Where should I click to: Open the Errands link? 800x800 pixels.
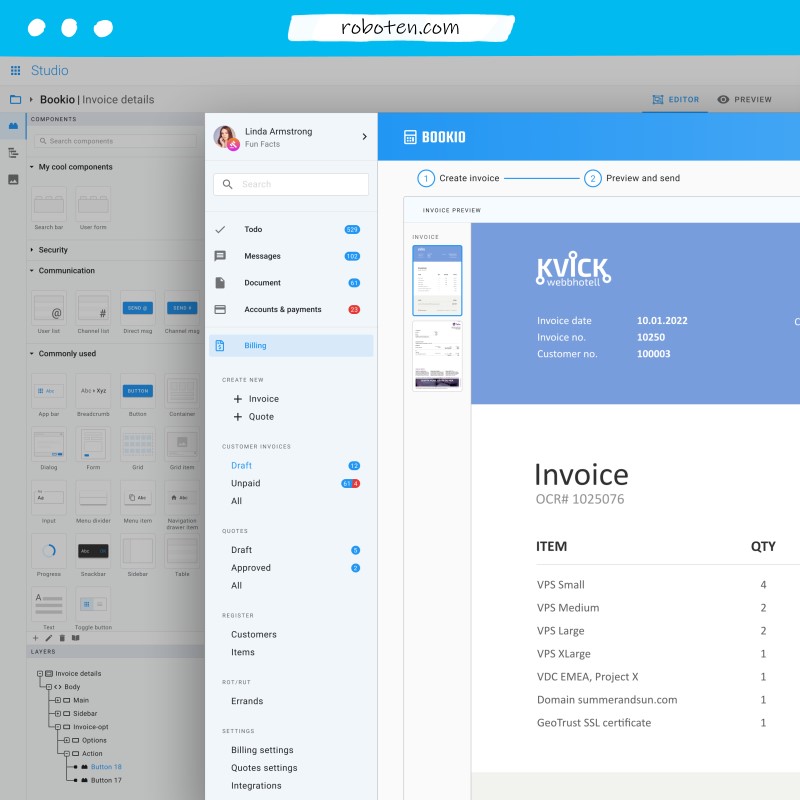coord(247,701)
